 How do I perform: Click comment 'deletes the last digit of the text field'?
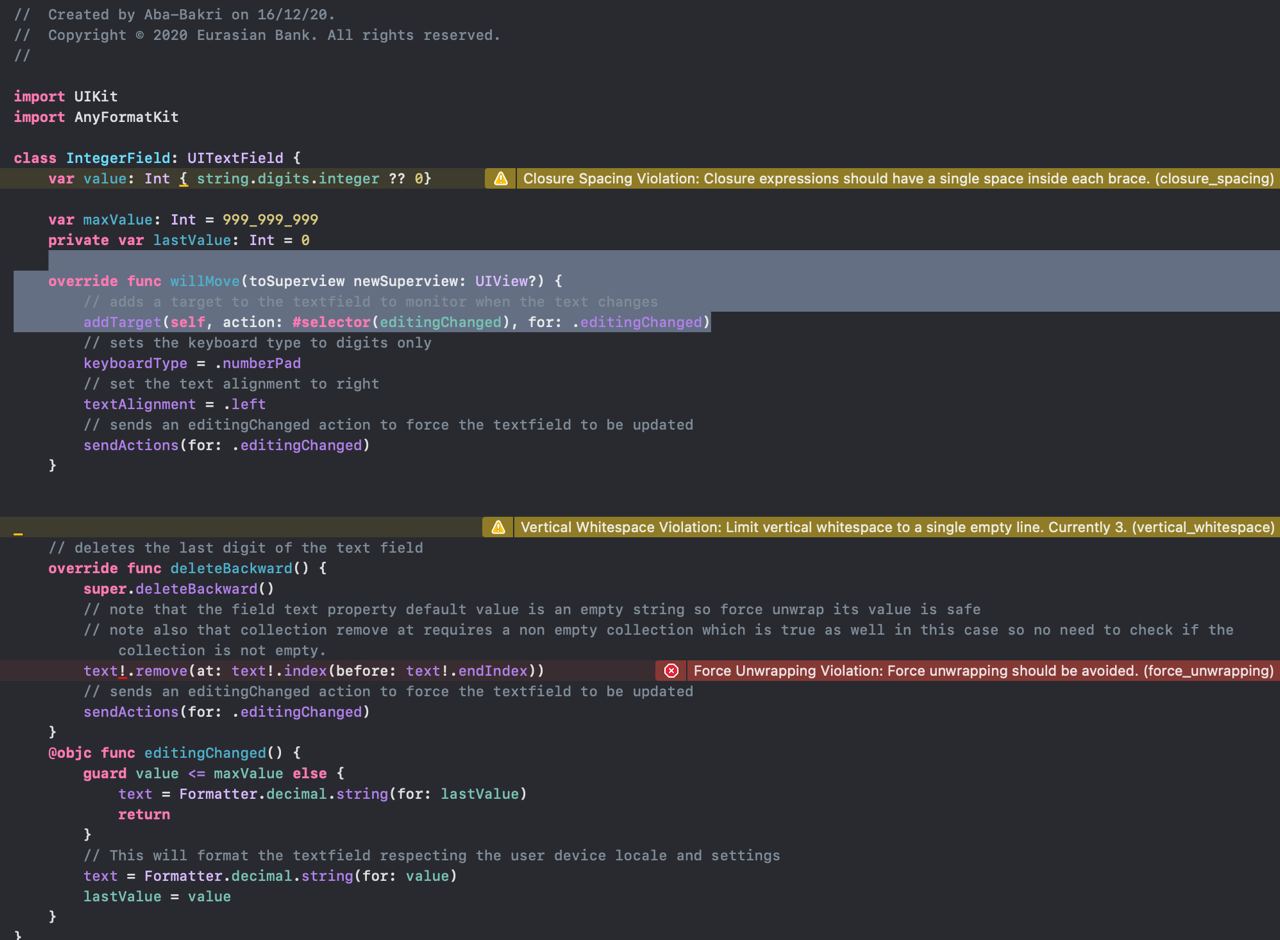click(x=235, y=548)
